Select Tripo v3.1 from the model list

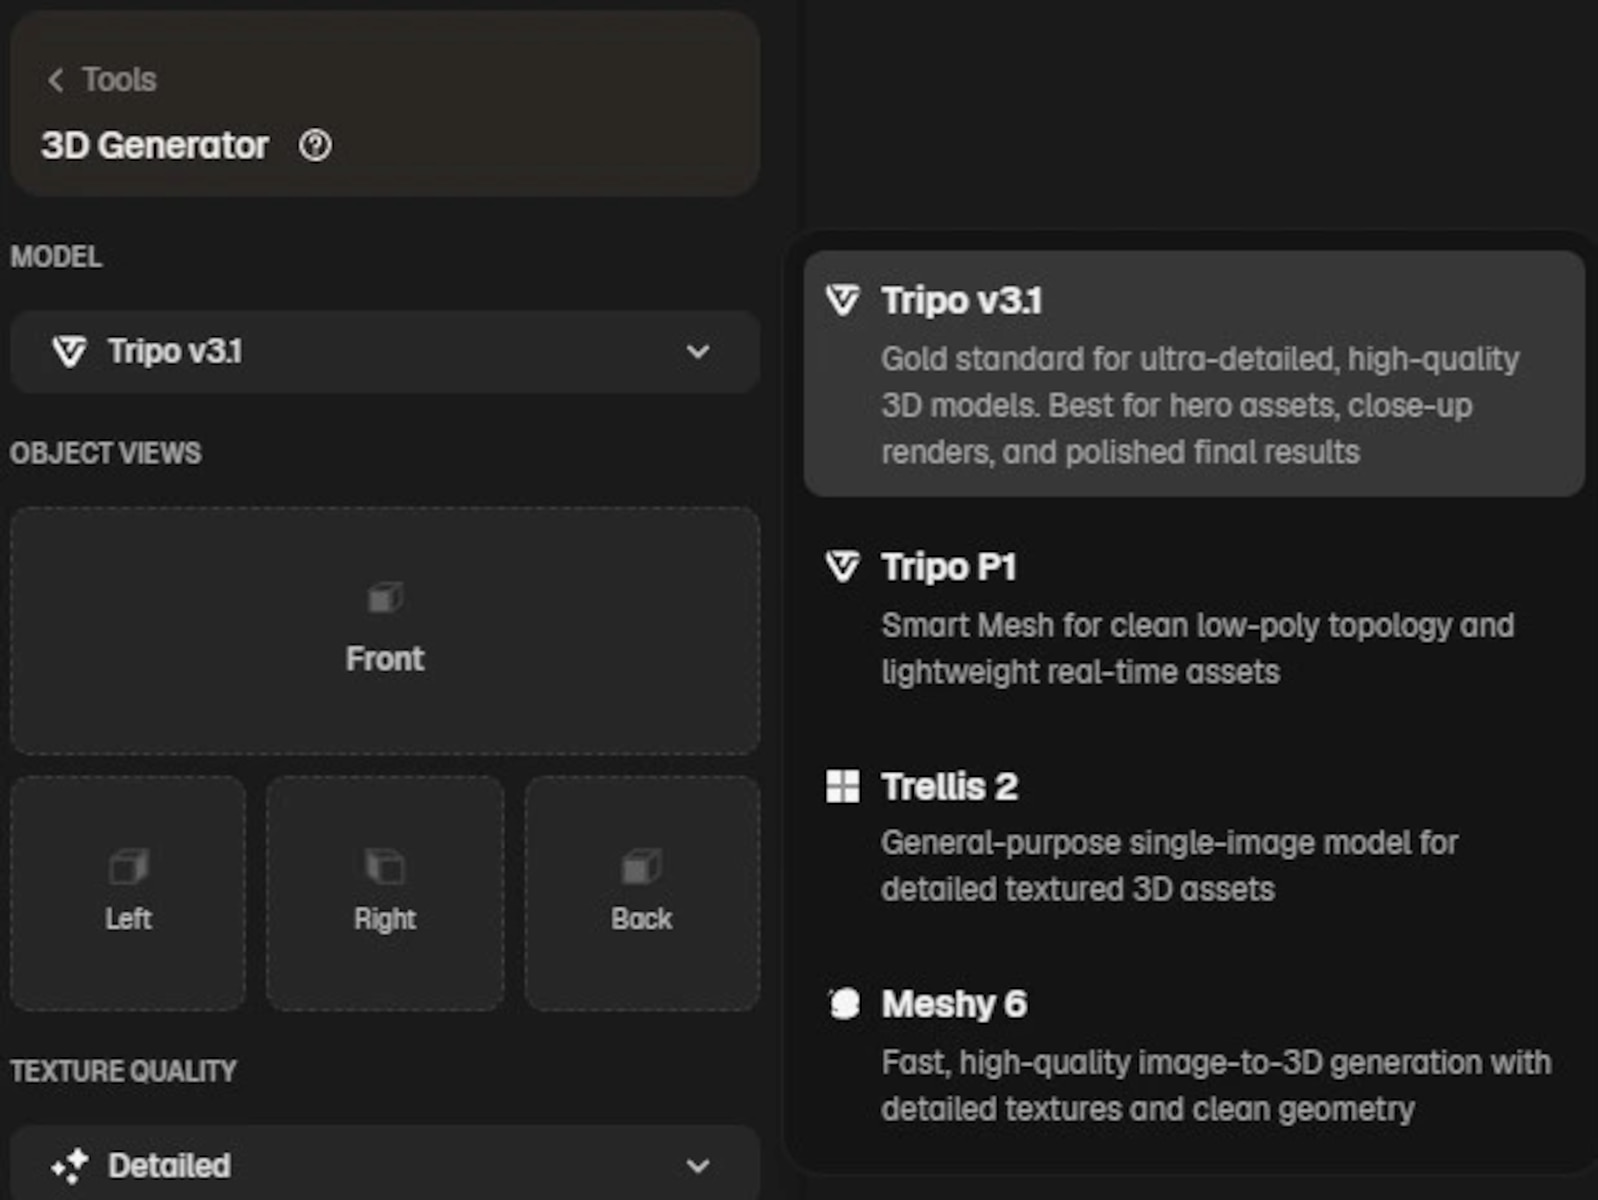pos(1194,373)
